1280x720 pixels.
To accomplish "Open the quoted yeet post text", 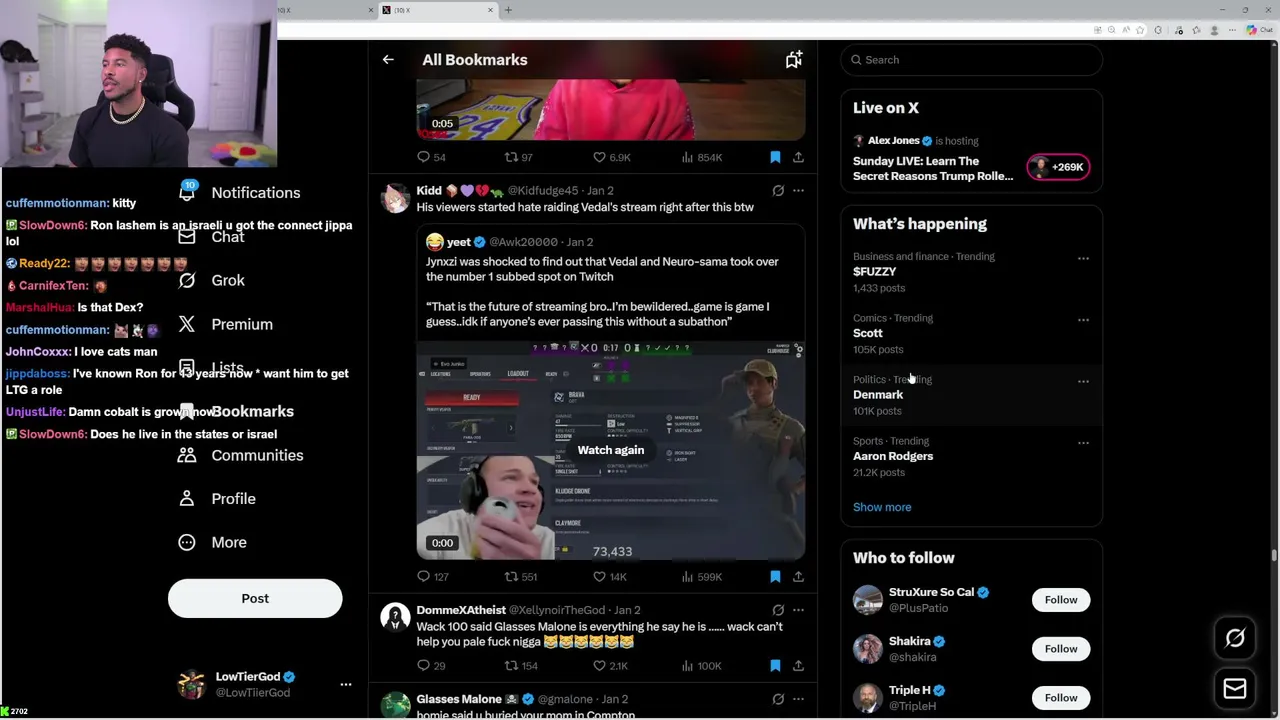I will [602, 292].
